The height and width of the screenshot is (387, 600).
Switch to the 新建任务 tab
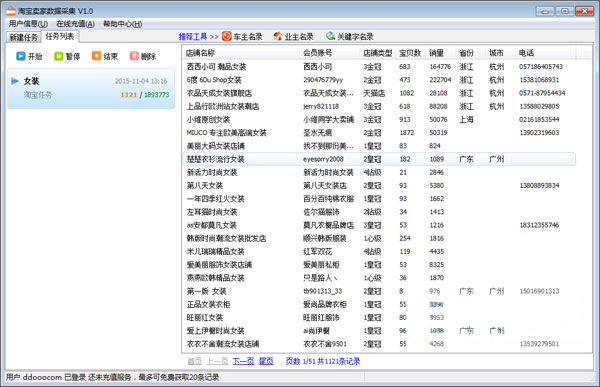click(24, 37)
